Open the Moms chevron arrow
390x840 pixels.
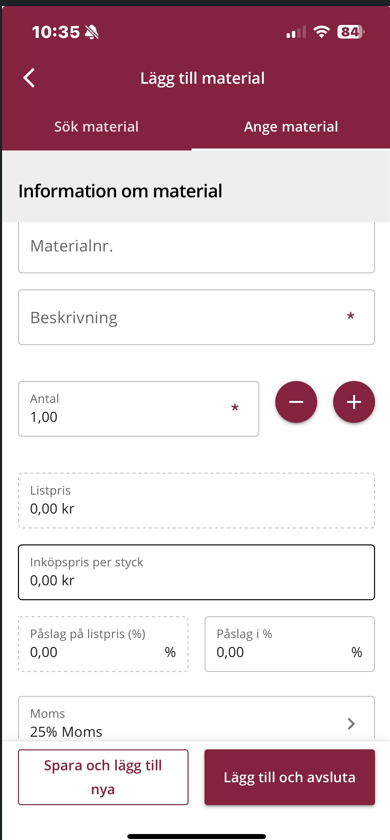(351, 724)
